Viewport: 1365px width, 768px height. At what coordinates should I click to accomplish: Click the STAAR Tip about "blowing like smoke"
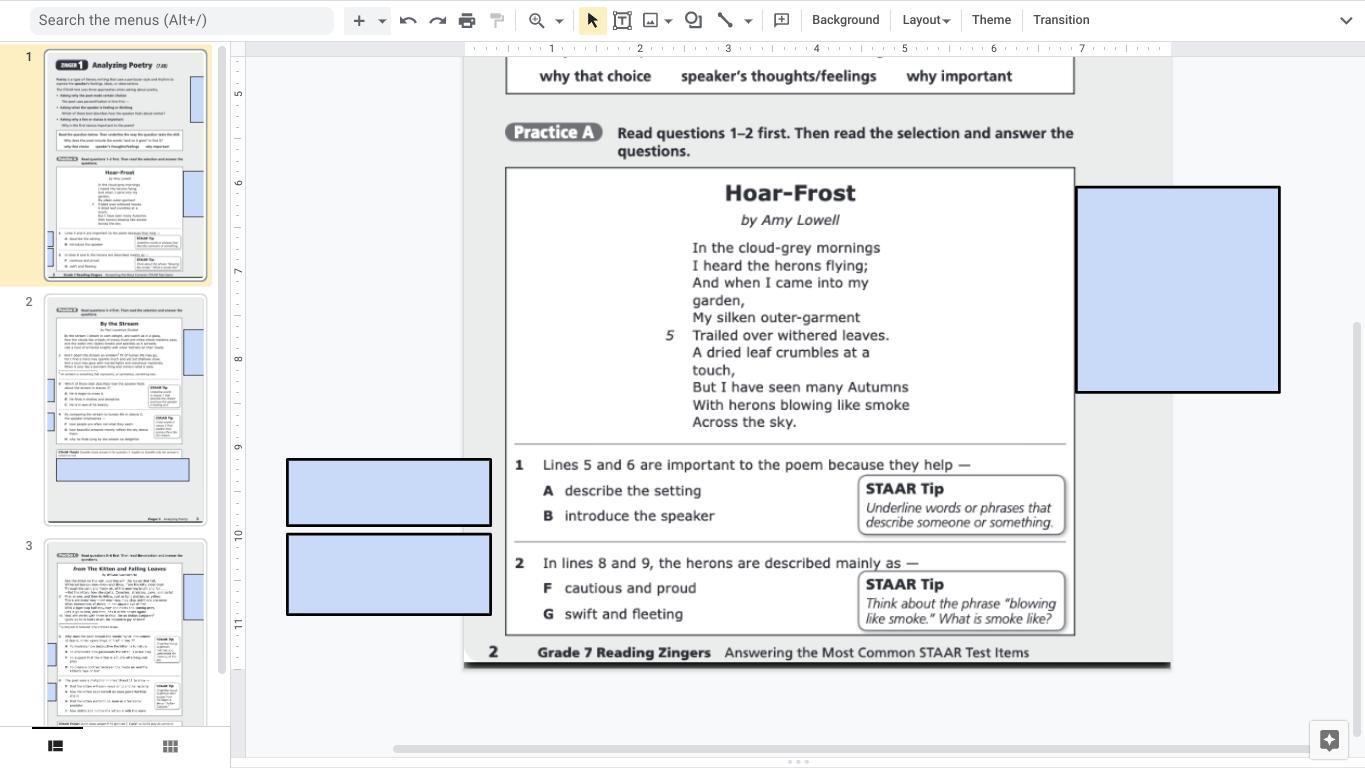point(961,601)
